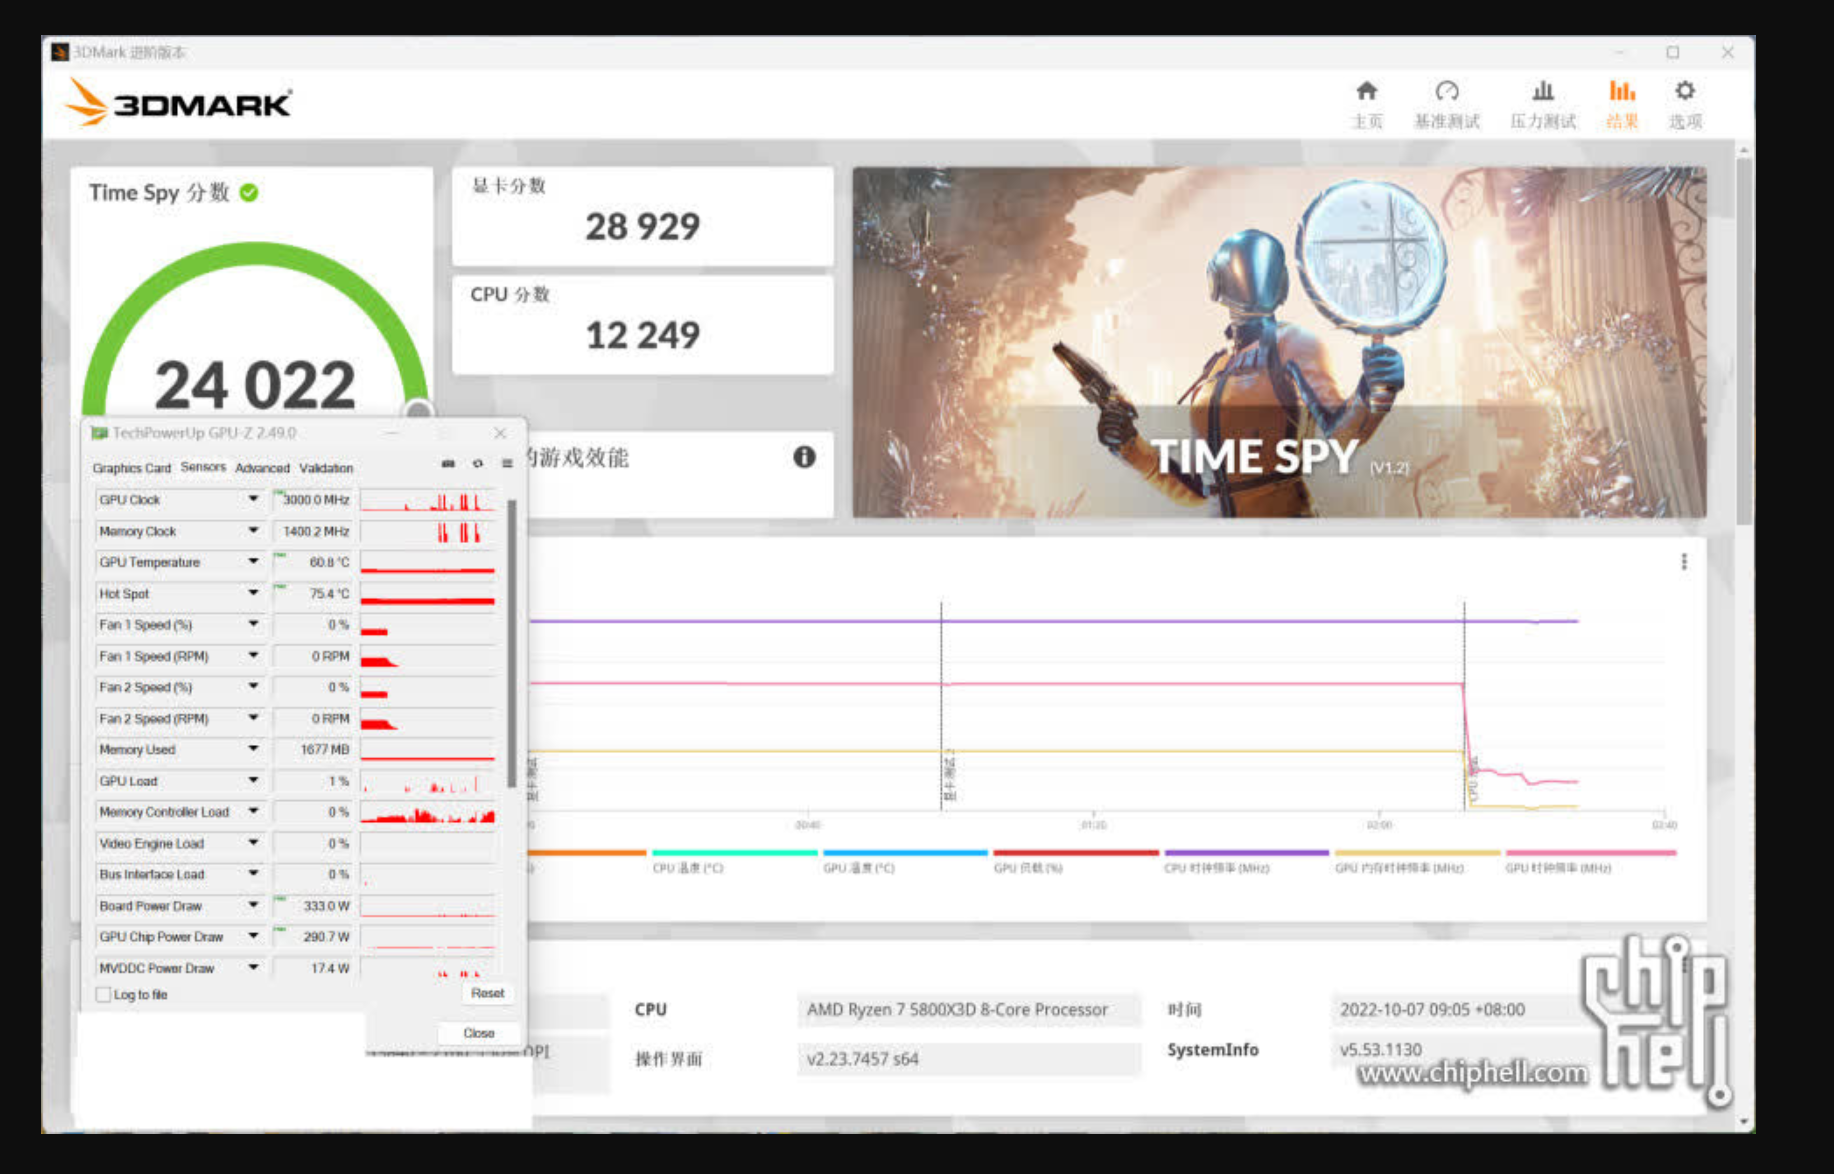Click the 3DMark logo
1834x1174 pixels.
(180, 103)
